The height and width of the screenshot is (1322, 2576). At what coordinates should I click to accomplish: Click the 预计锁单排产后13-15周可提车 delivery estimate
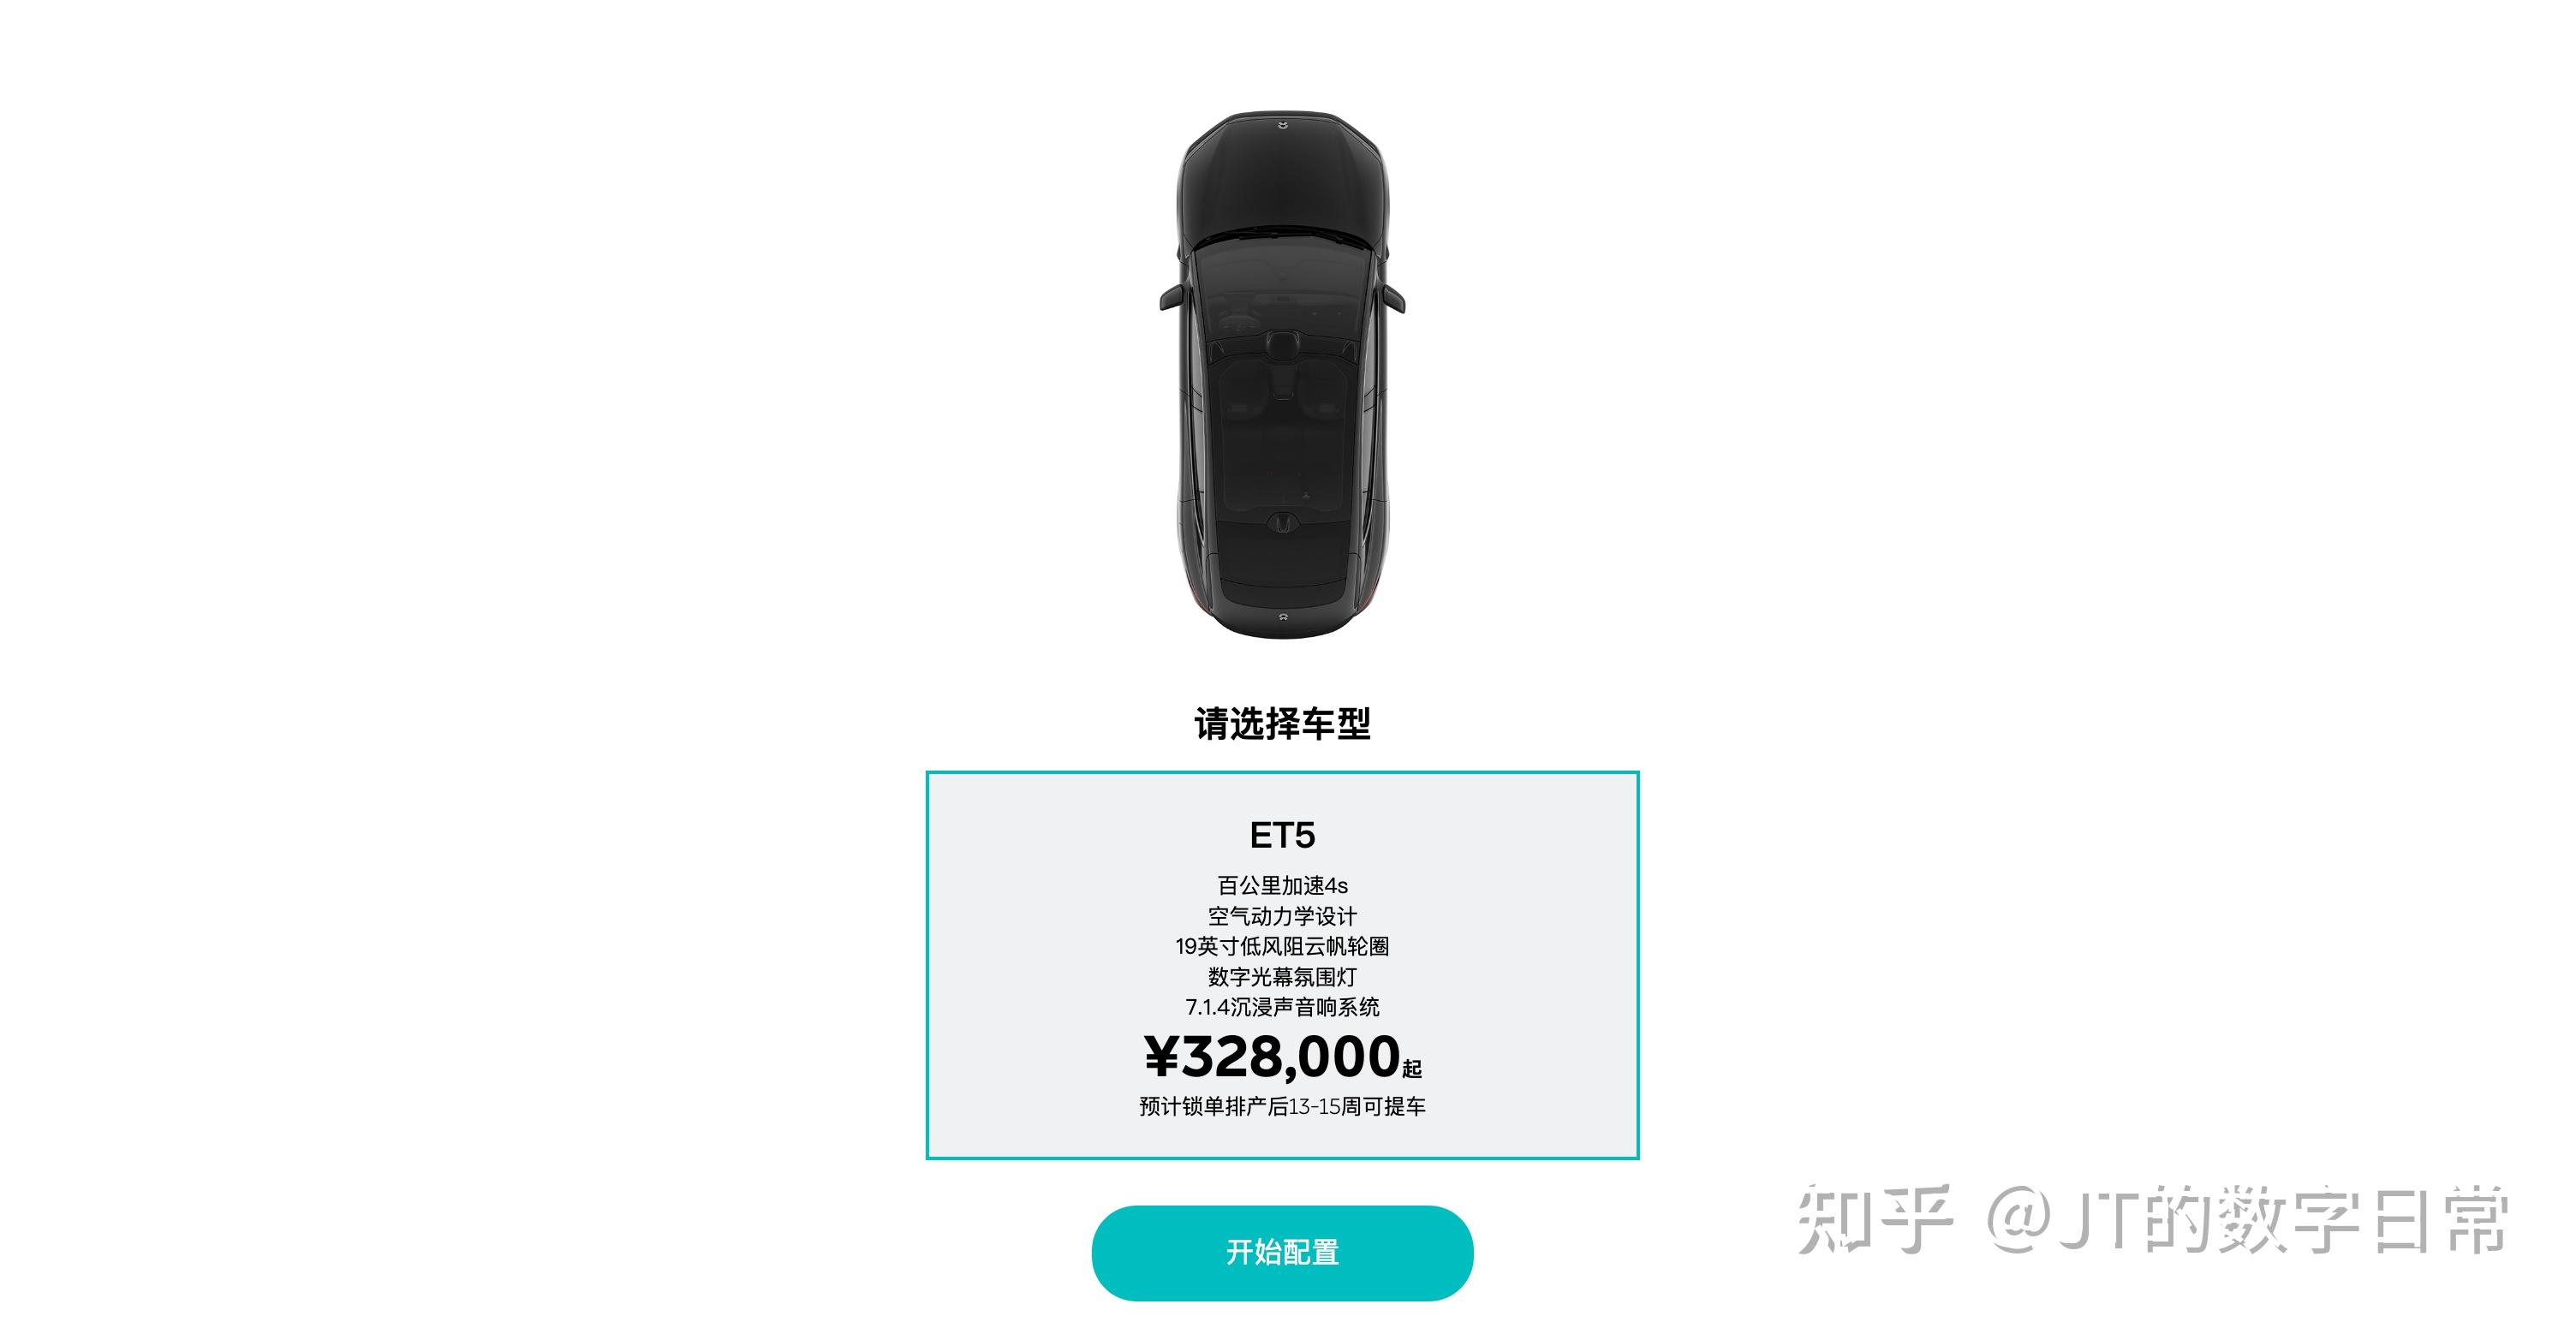tap(1282, 1106)
